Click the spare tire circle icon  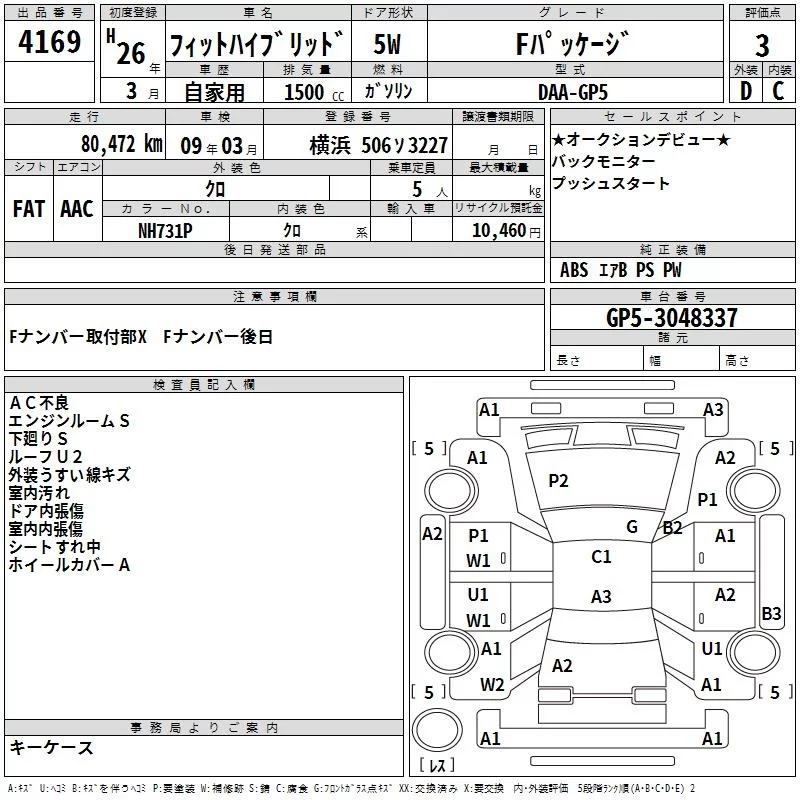coord(437,730)
